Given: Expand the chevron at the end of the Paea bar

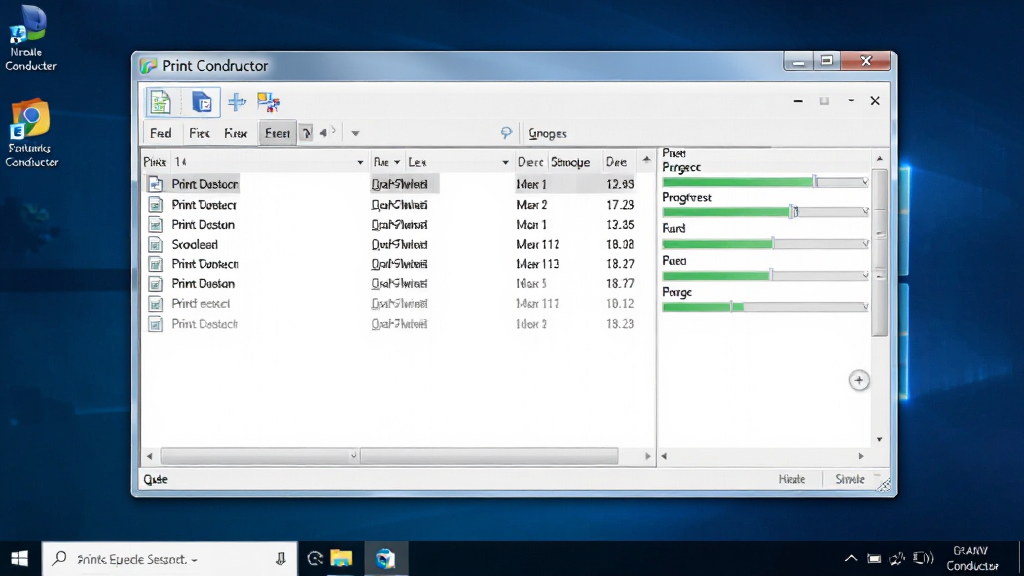Looking at the screenshot, I should click(x=865, y=276).
